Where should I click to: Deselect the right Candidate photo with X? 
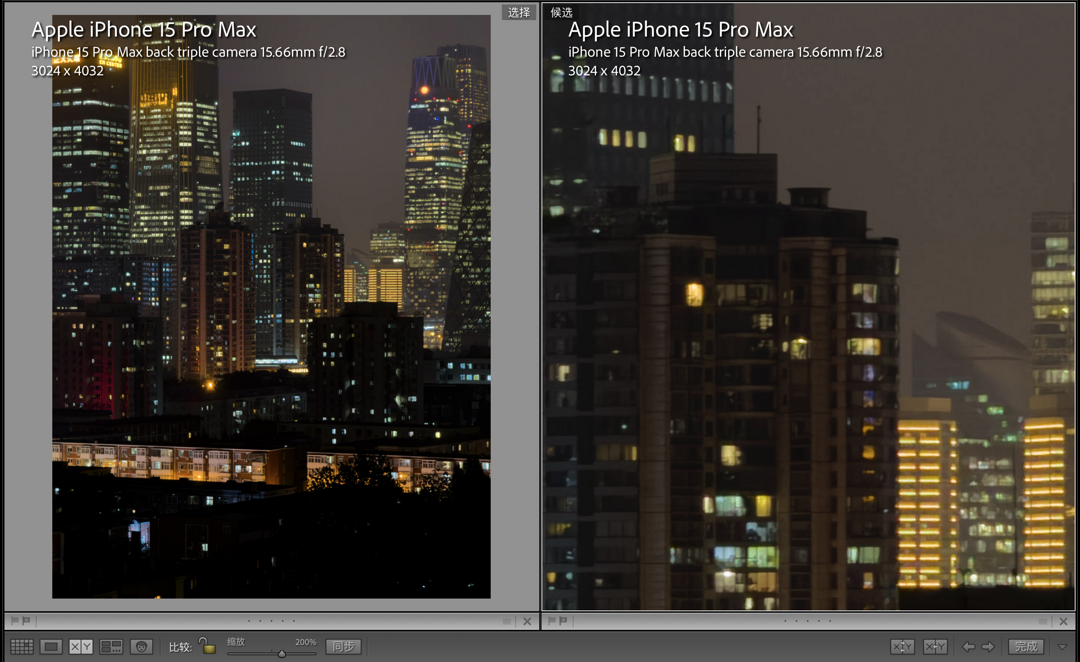click(1064, 621)
